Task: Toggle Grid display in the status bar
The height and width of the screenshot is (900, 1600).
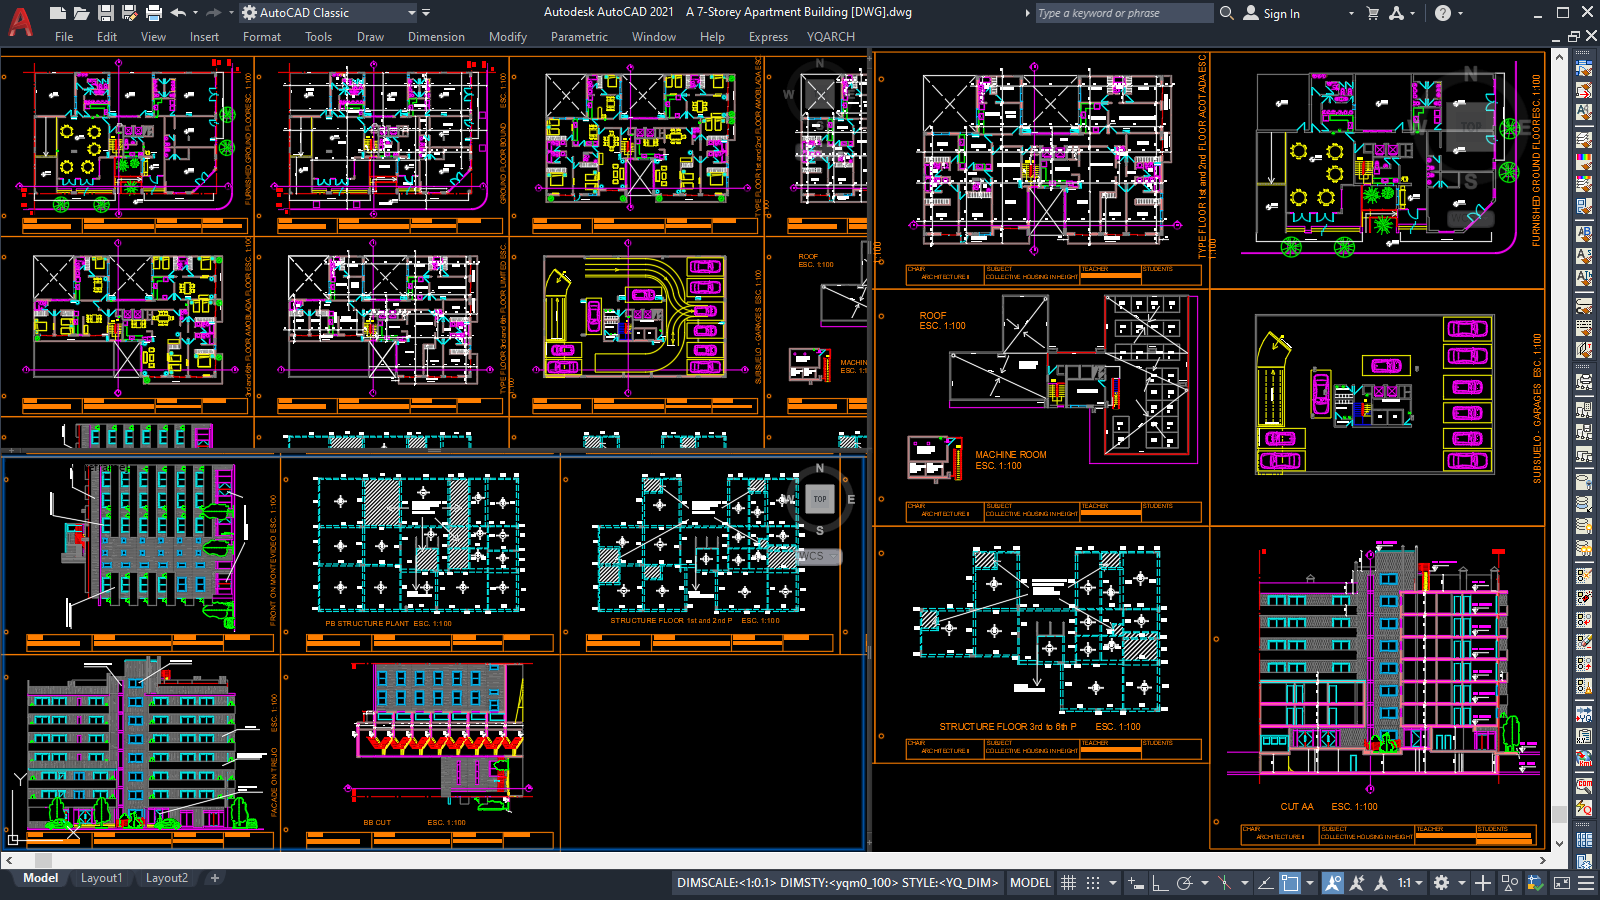Action: [1069, 882]
